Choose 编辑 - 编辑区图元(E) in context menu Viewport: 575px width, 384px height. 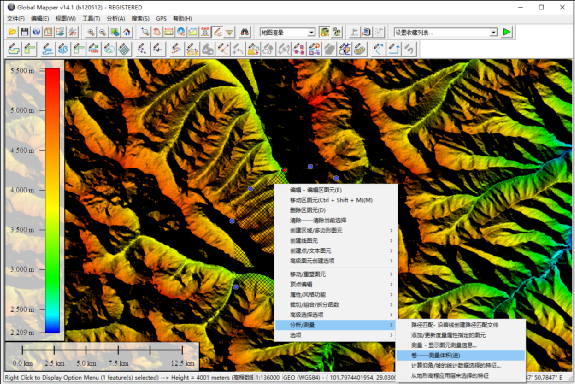pyautogui.click(x=336, y=190)
